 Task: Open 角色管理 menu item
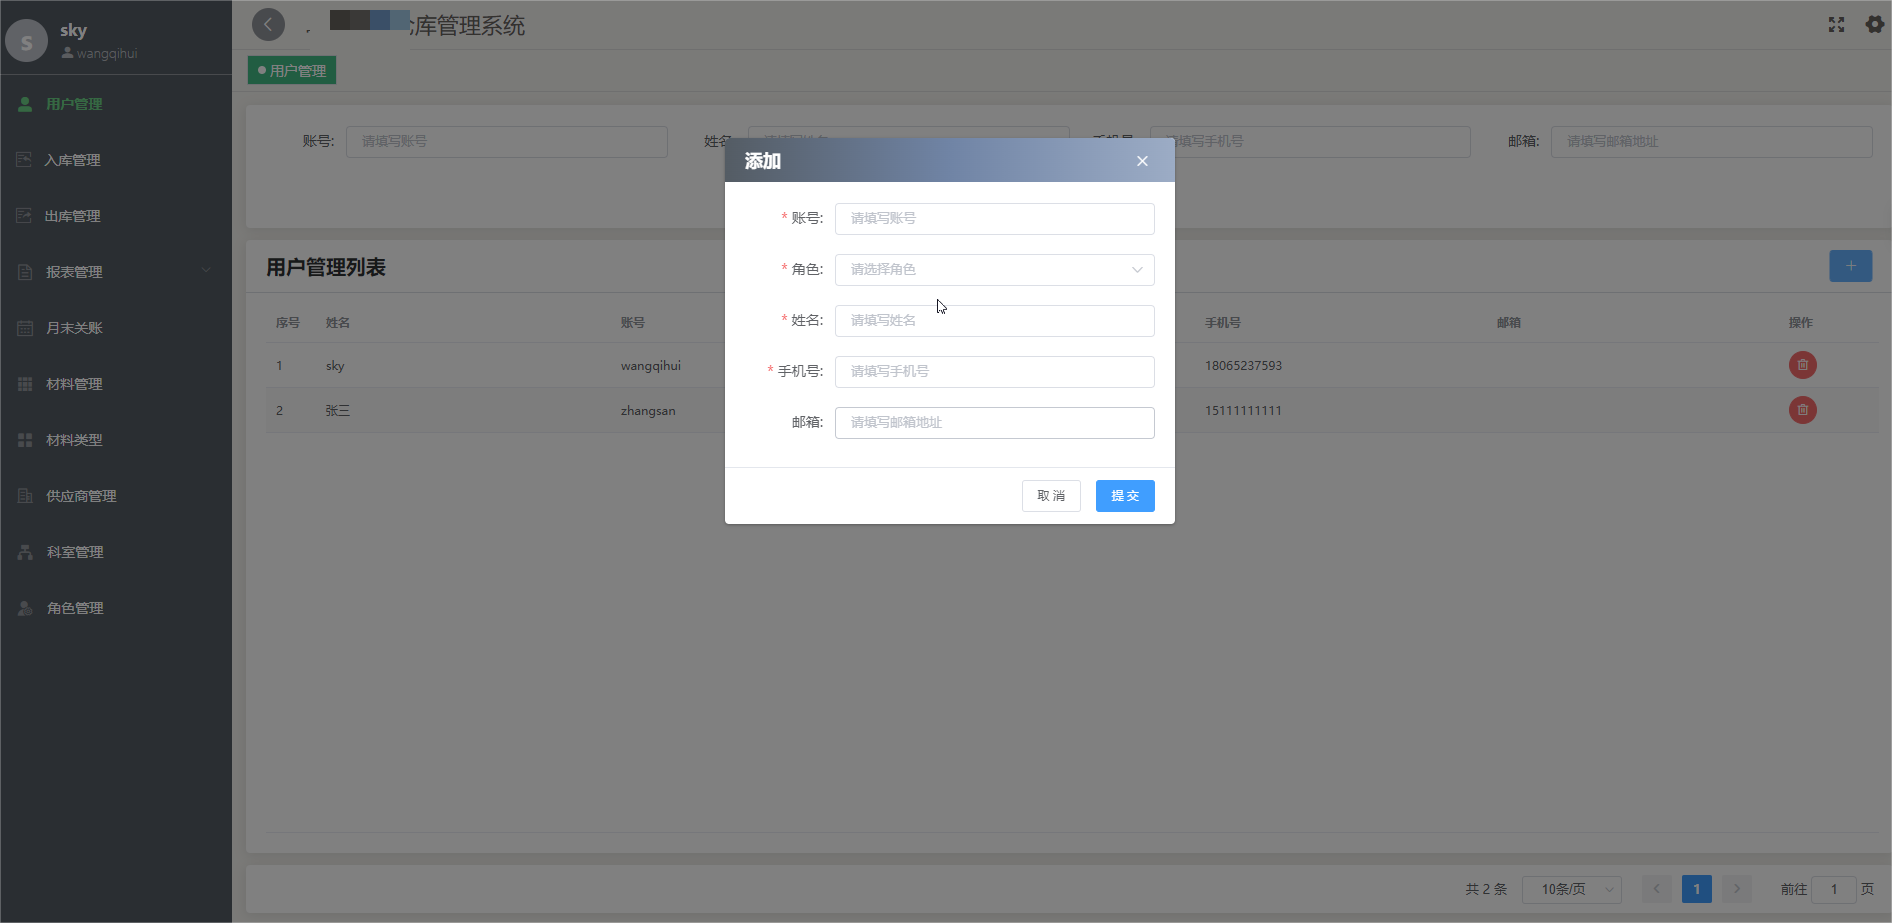tap(116, 608)
